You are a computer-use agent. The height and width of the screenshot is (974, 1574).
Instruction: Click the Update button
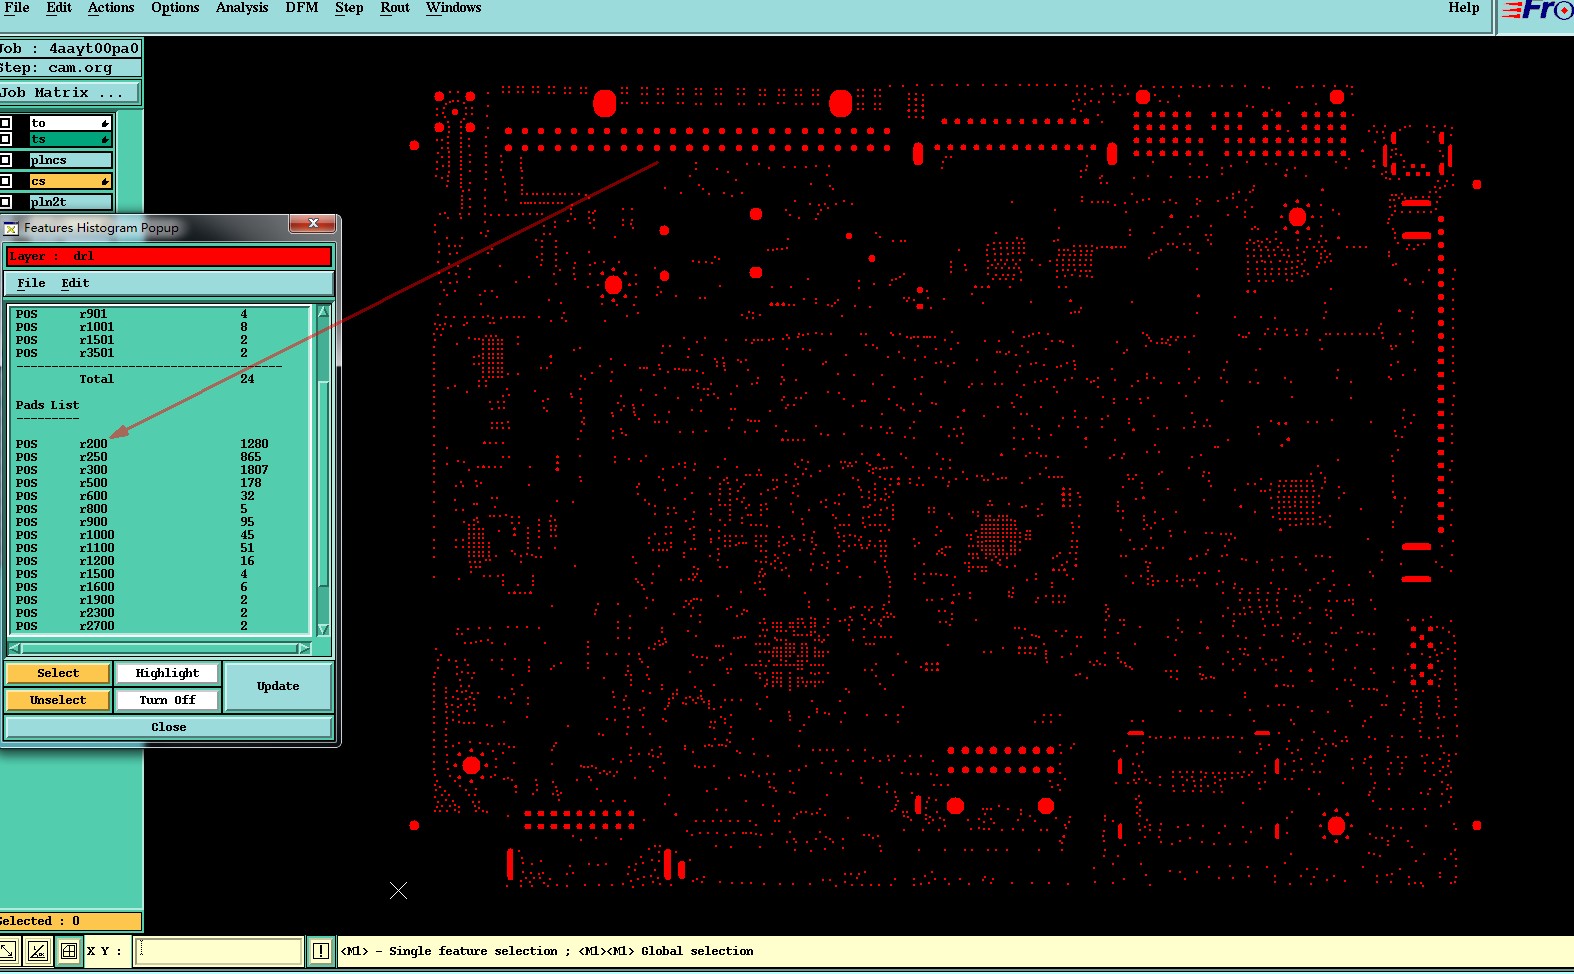point(278,686)
